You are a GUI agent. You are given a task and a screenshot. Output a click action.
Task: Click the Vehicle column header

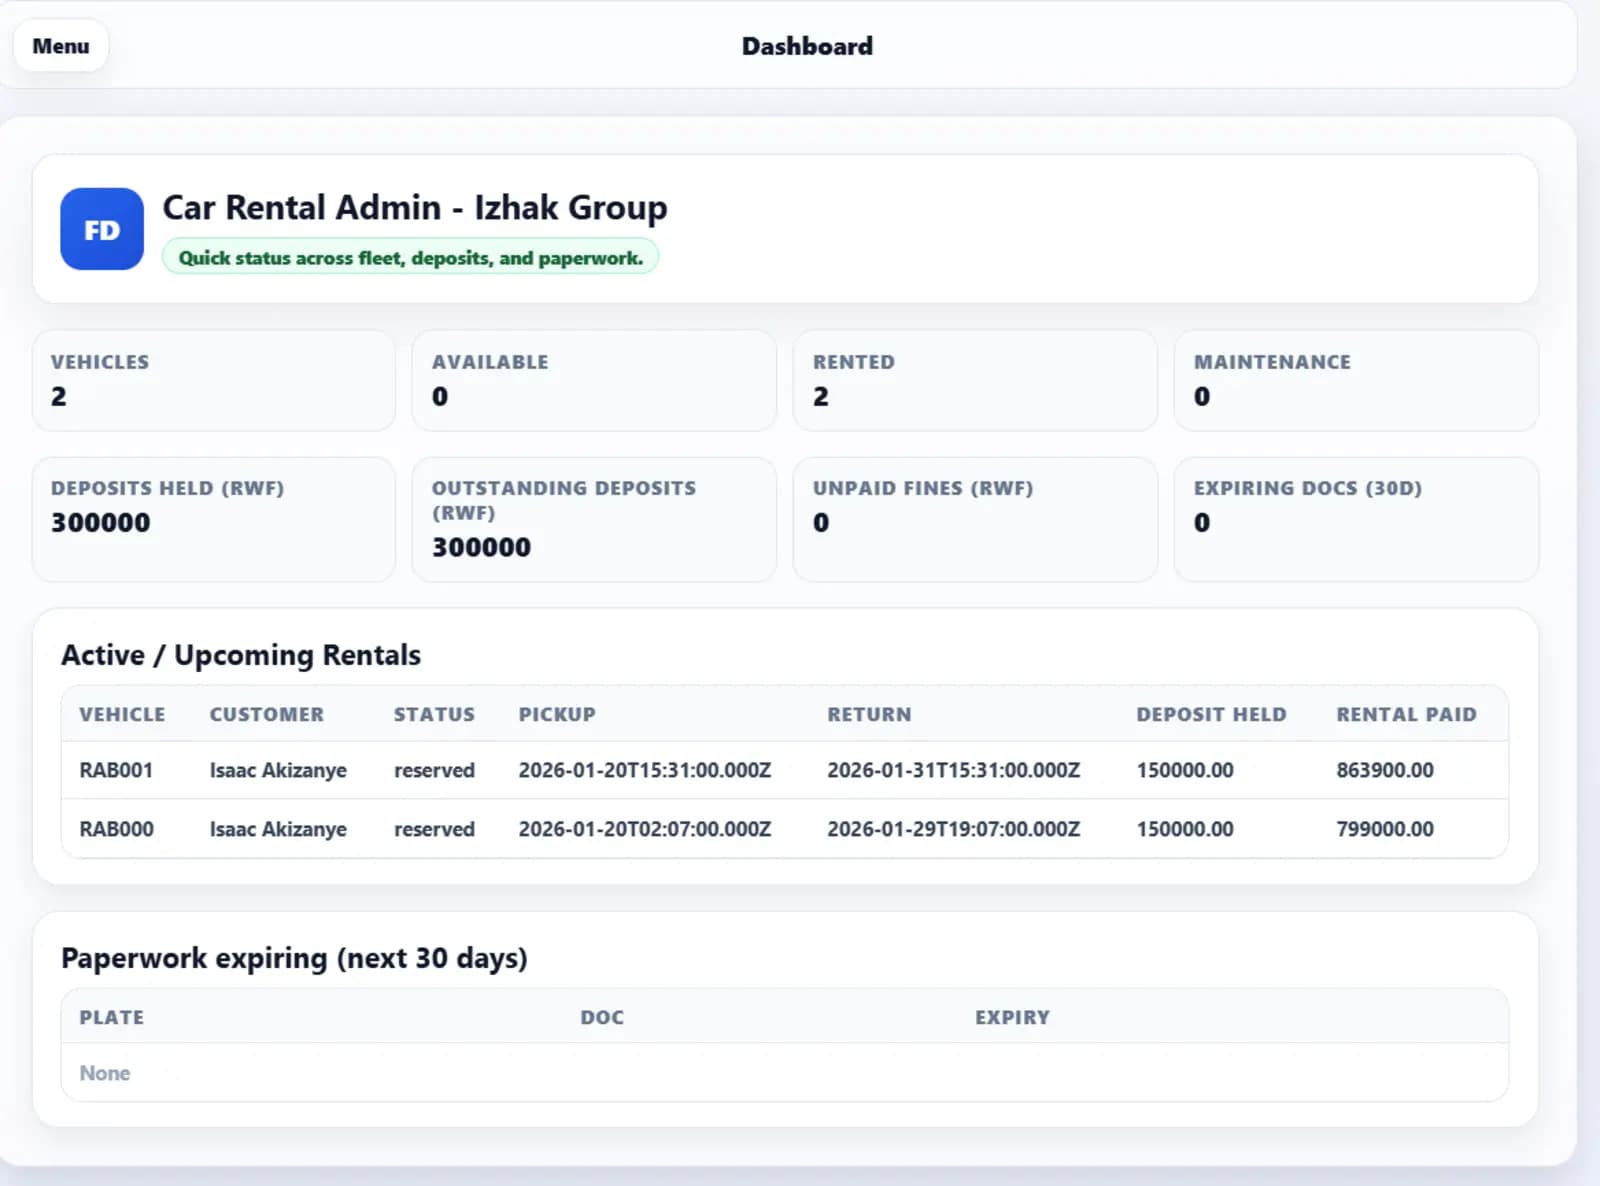click(x=122, y=714)
